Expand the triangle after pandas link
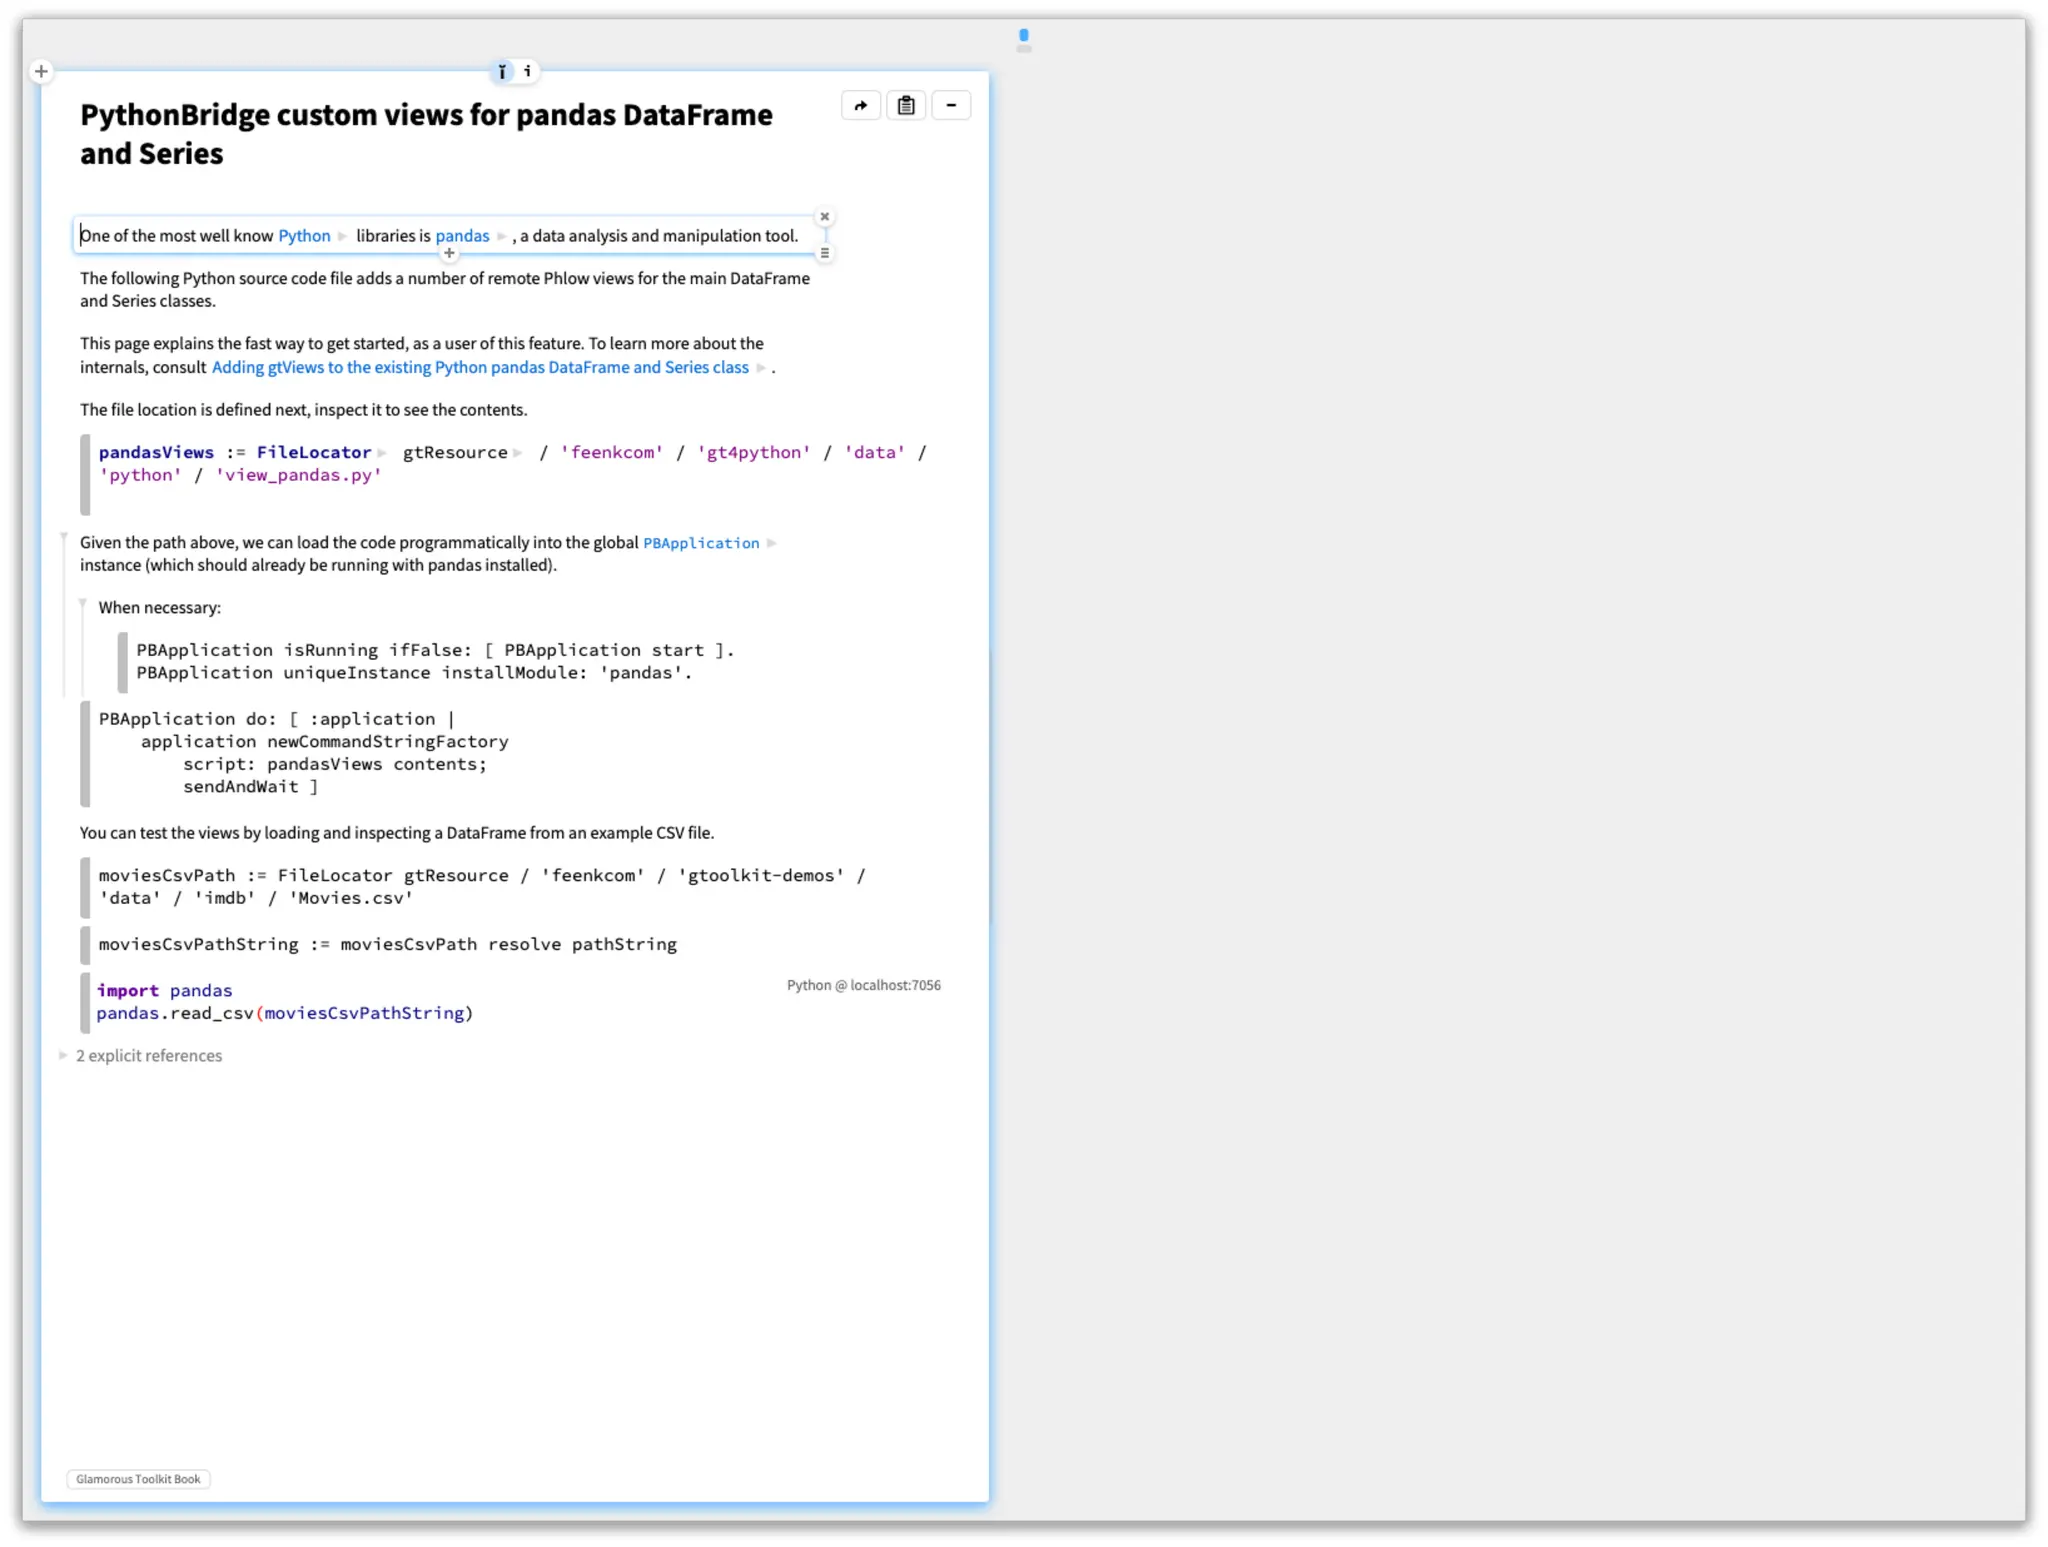2048x1547 pixels. (502, 237)
